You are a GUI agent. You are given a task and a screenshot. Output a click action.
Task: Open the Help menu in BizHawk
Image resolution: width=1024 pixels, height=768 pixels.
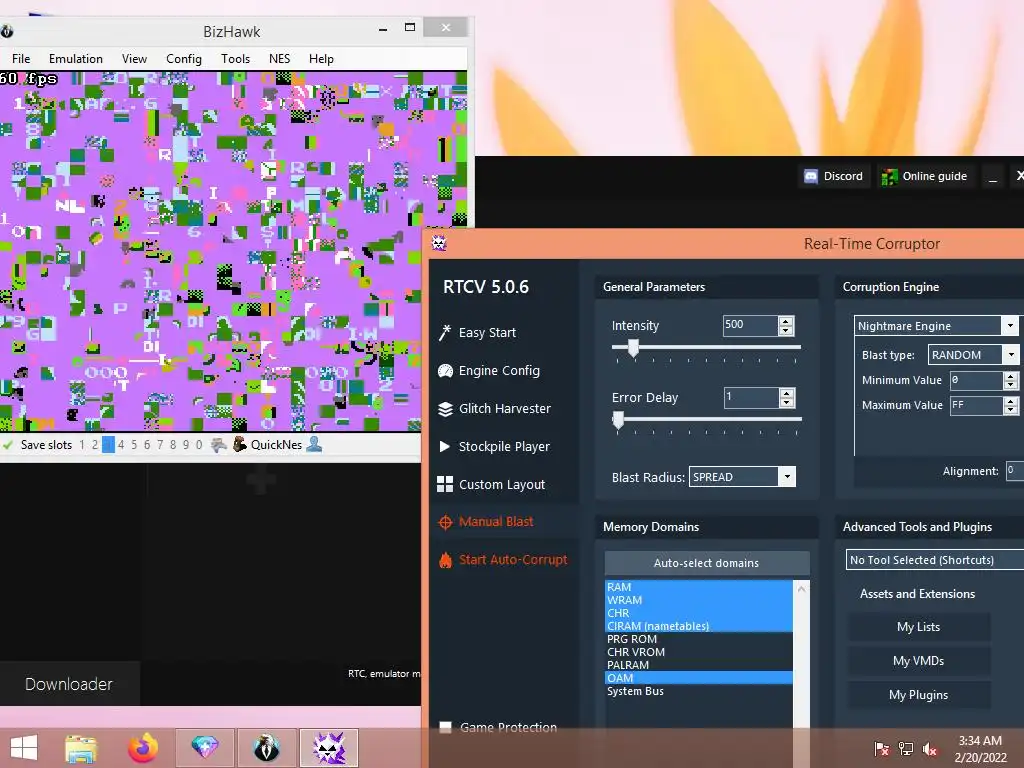click(x=321, y=59)
